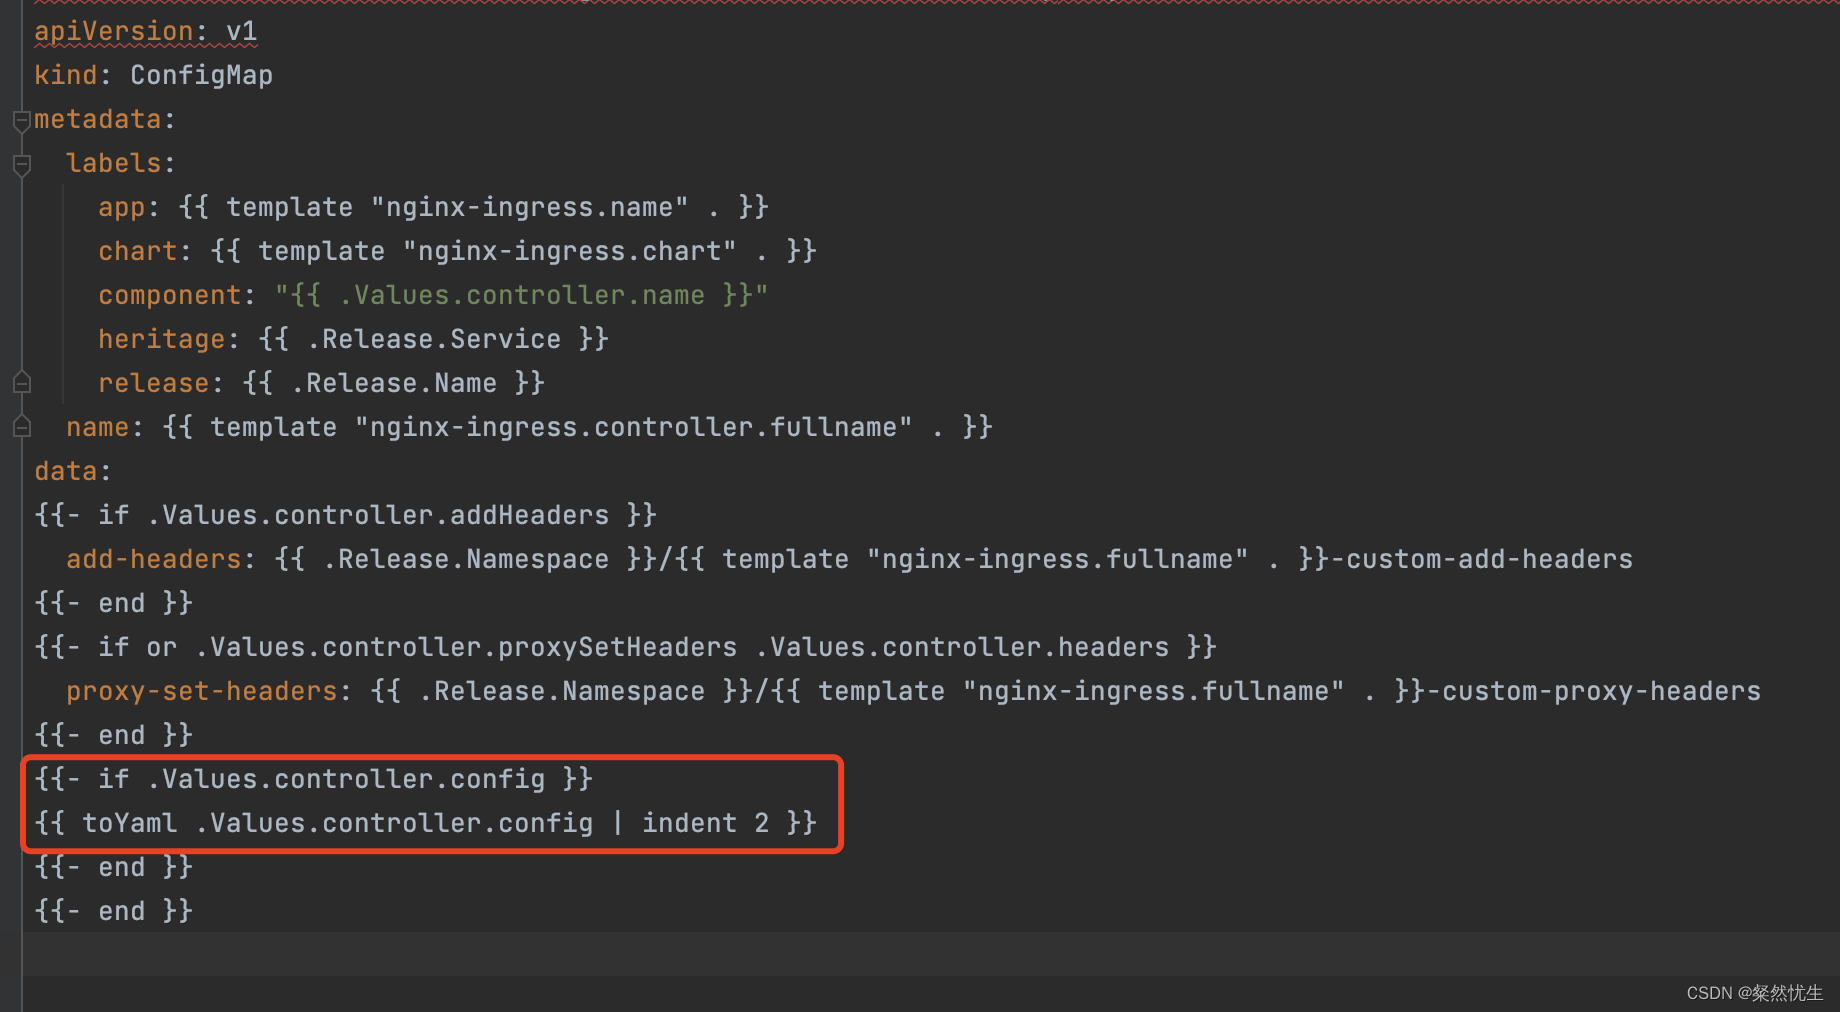Image resolution: width=1840 pixels, height=1012 pixels.
Task: Click the chart label key
Action: click(x=138, y=252)
